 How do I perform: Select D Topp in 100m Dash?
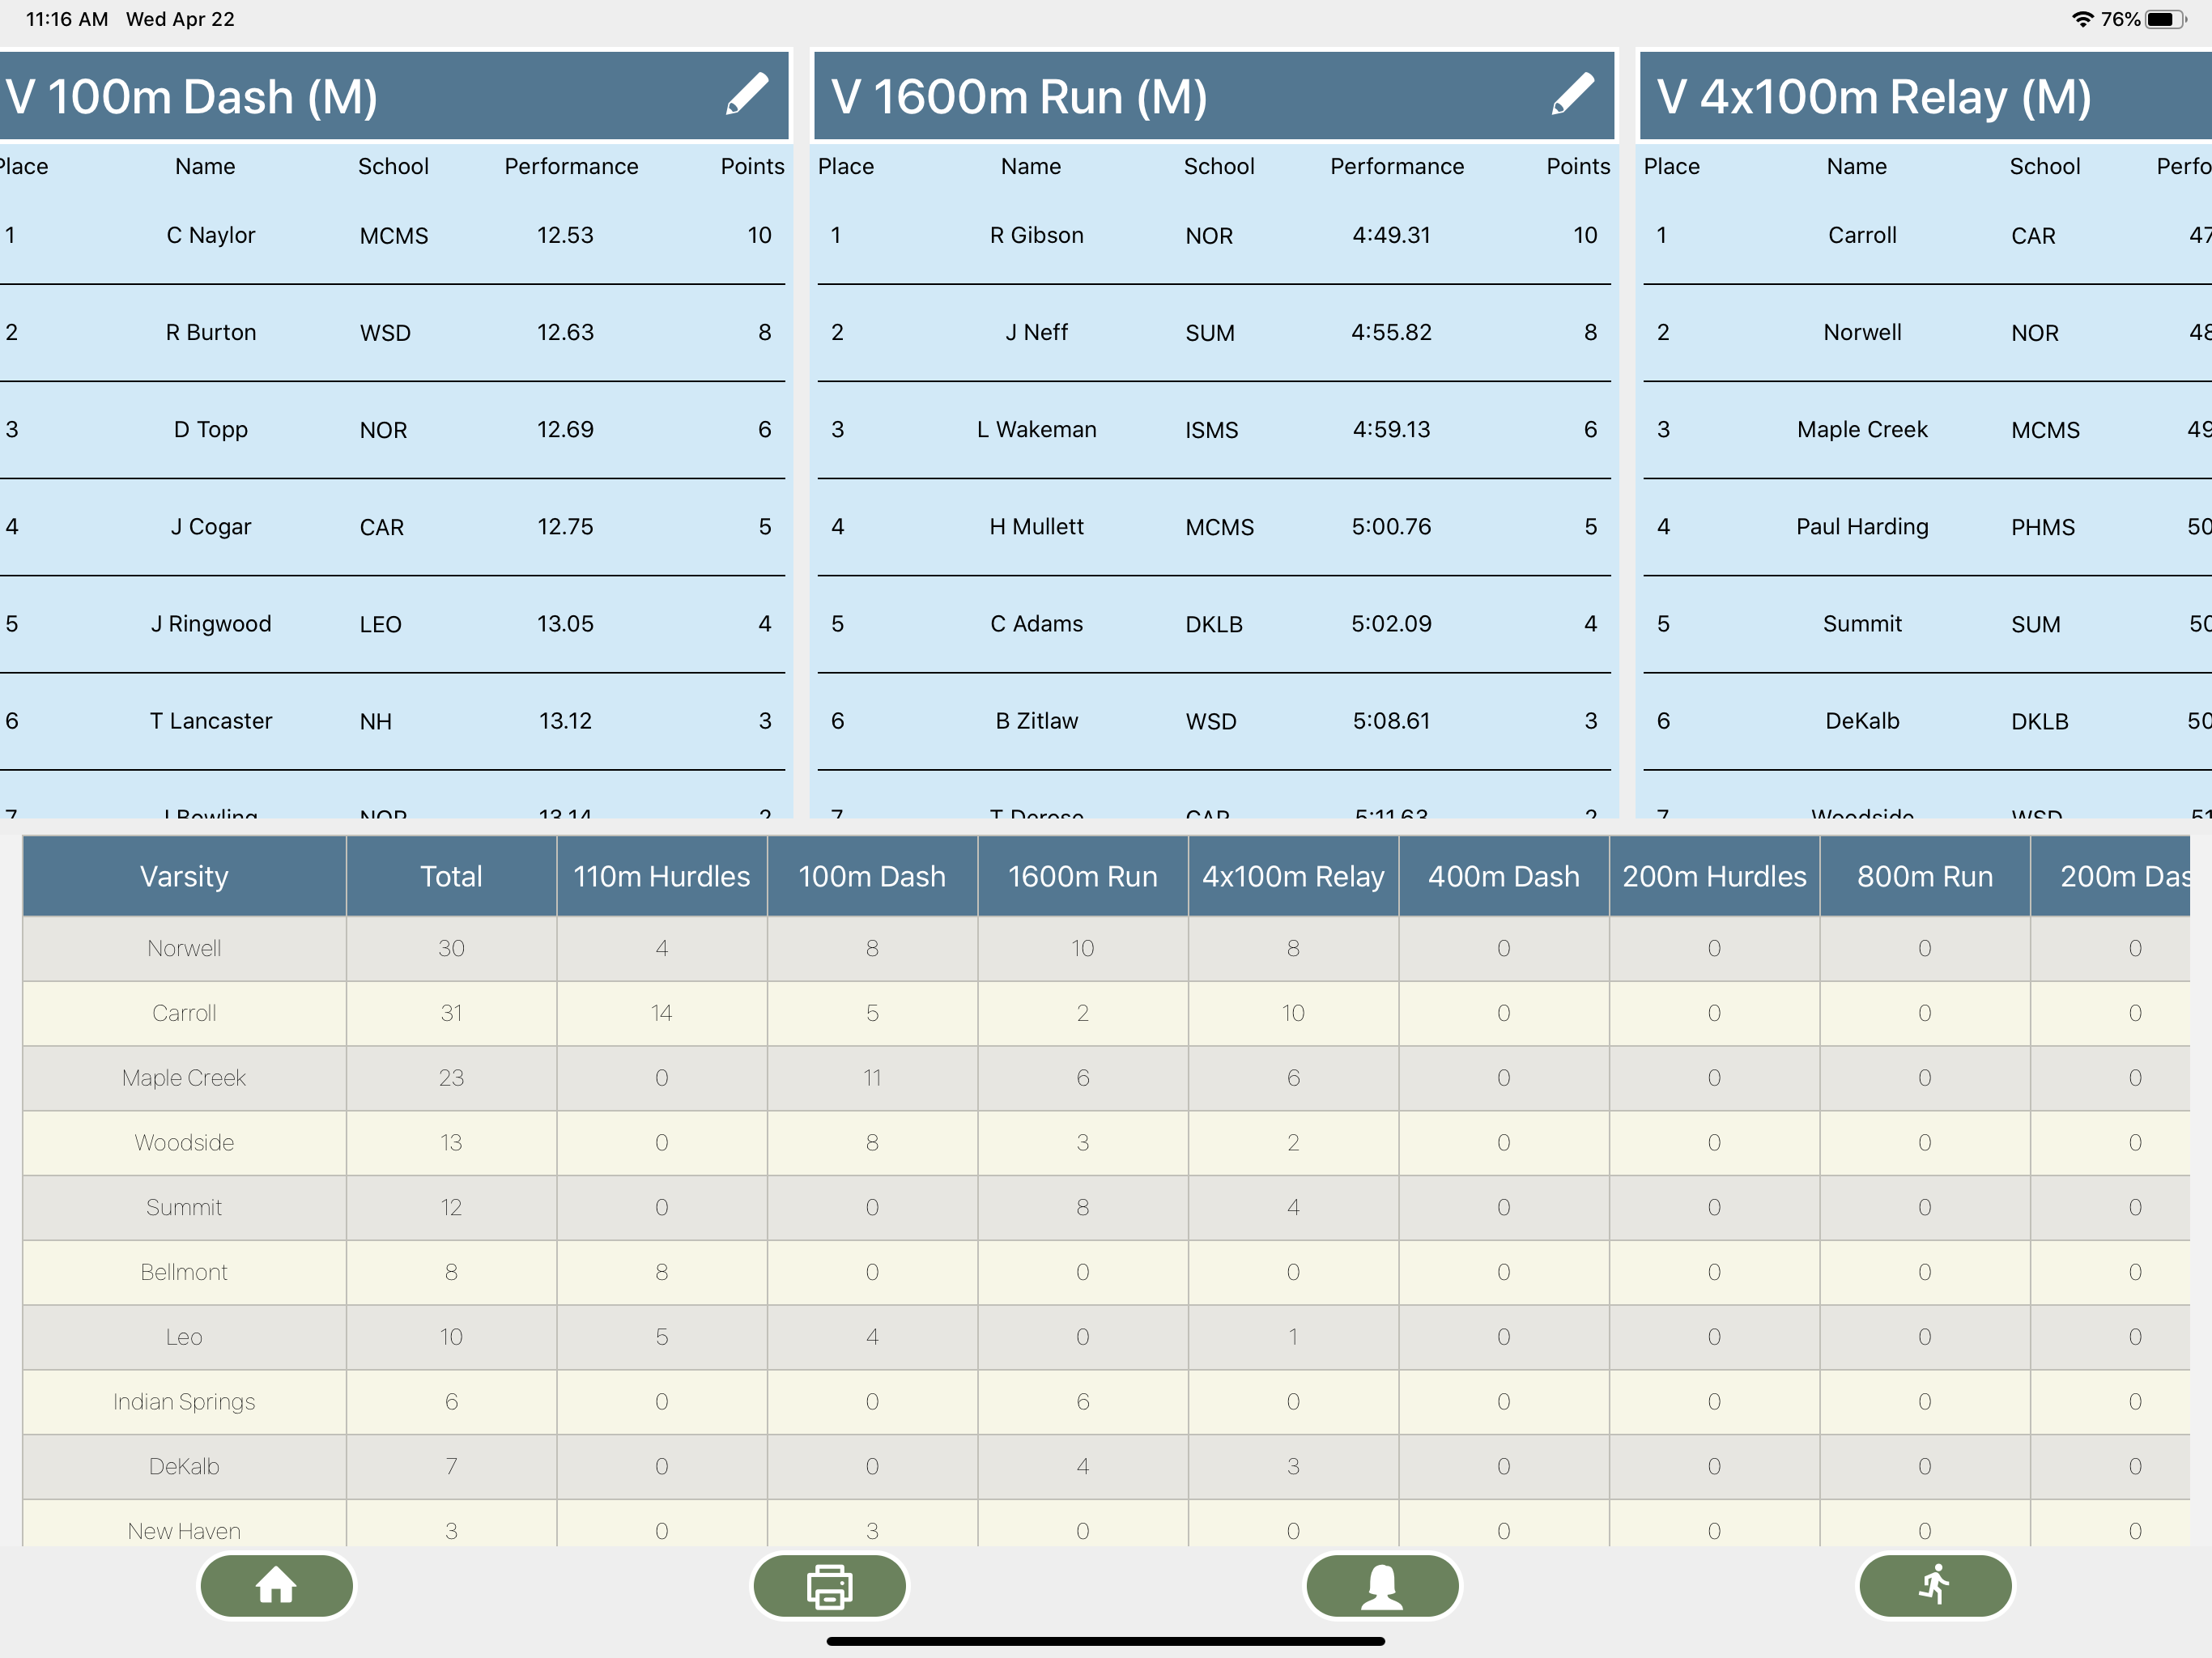(211, 429)
